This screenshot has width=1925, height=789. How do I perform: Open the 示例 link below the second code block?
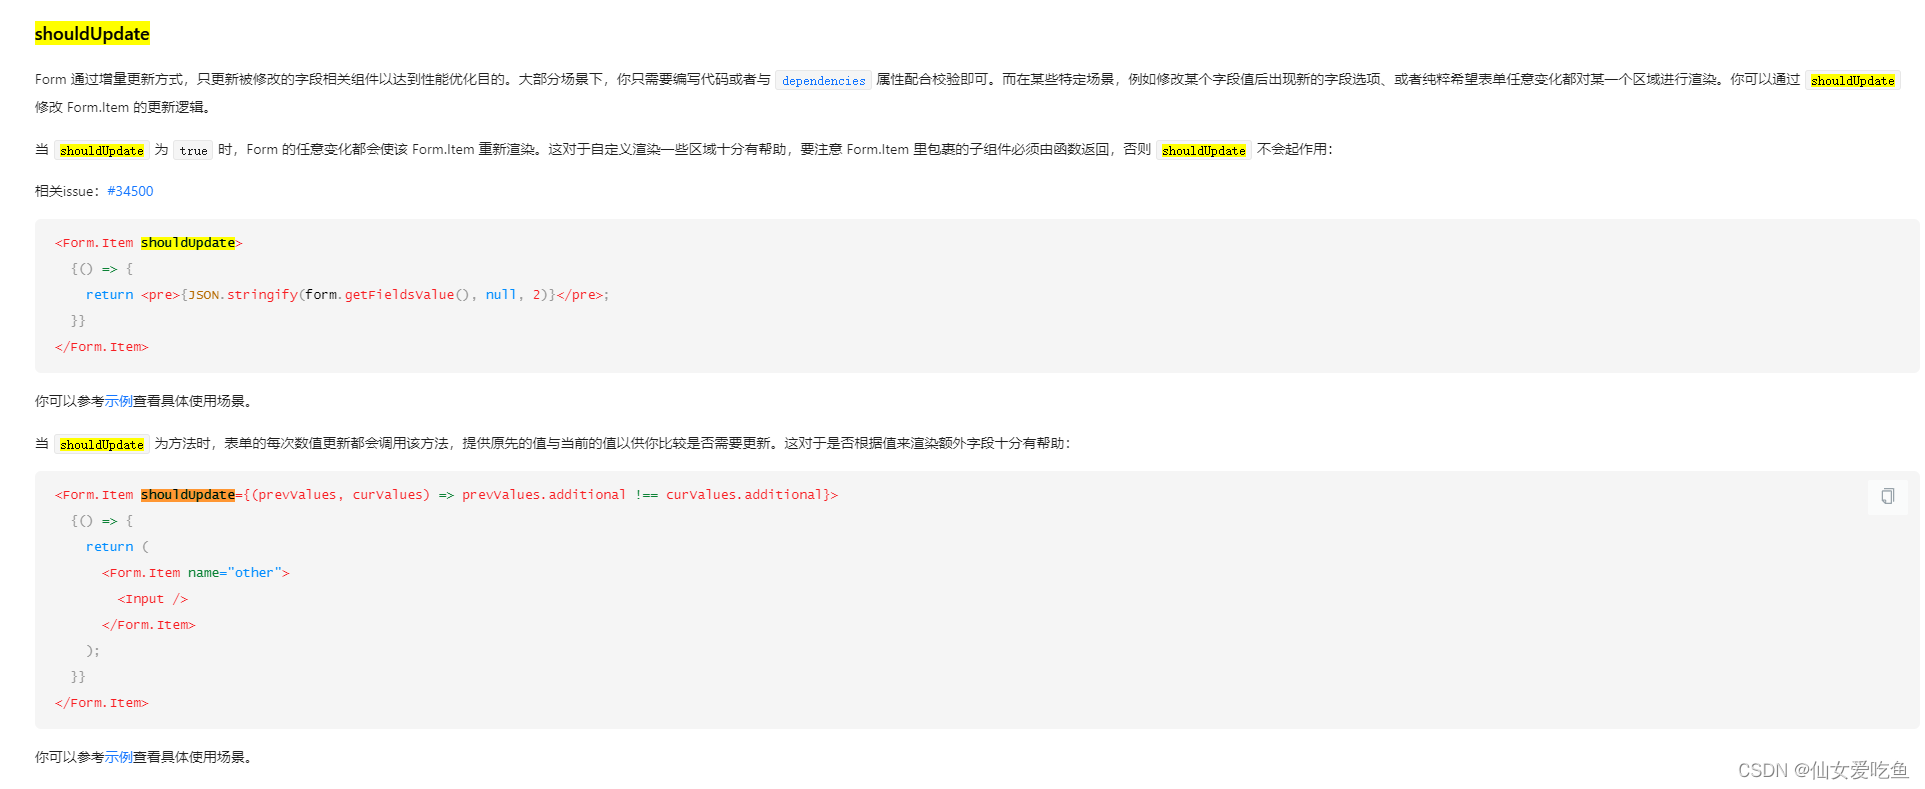click(118, 757)
